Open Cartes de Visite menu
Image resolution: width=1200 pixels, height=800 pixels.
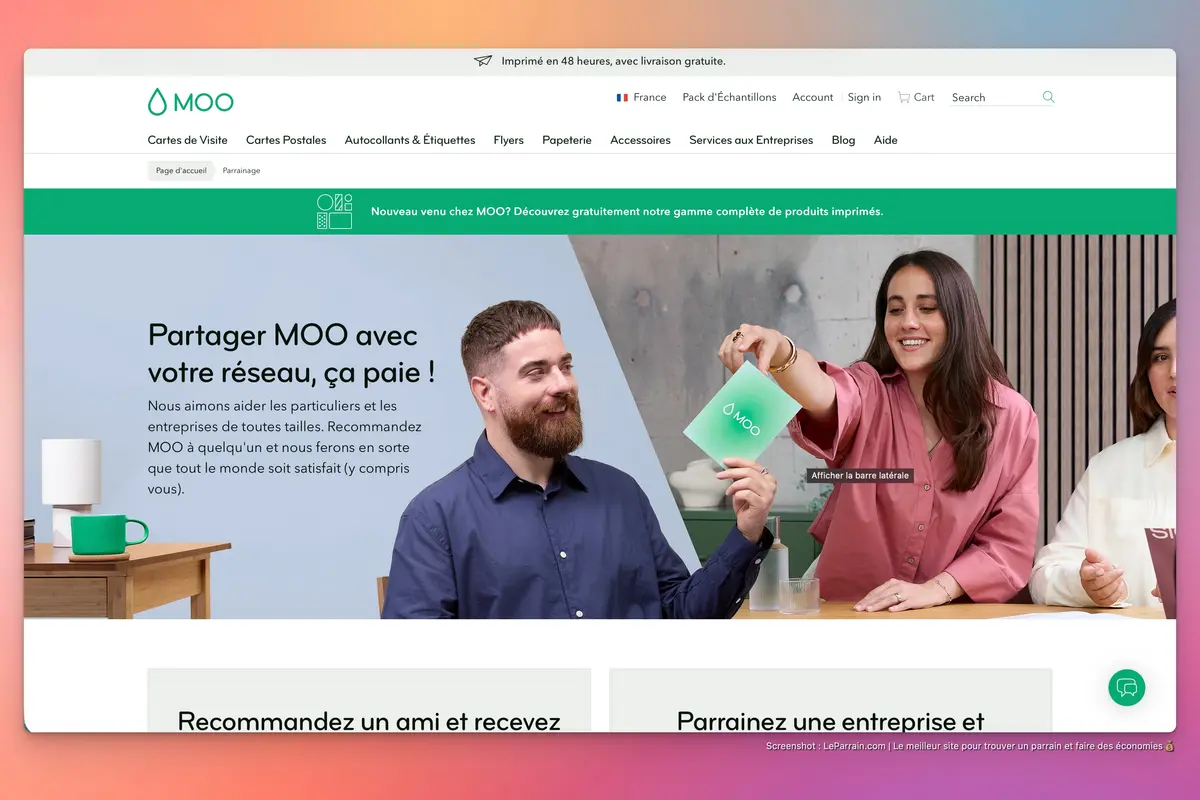click(188, 140)
